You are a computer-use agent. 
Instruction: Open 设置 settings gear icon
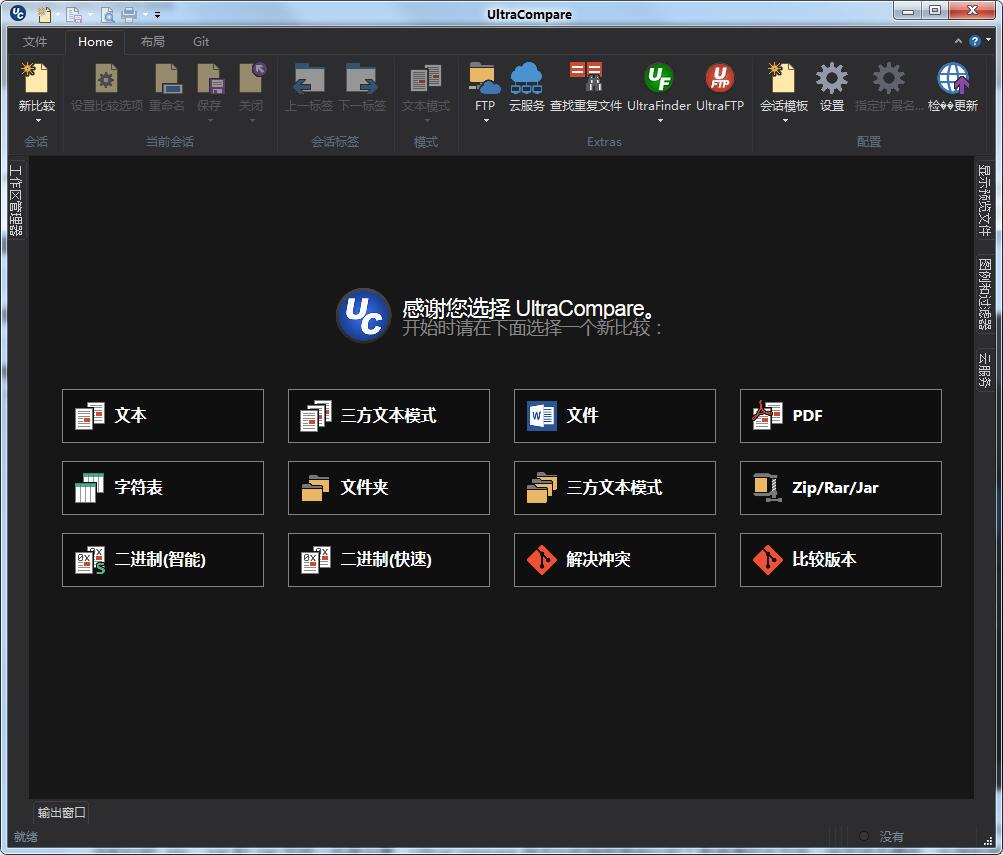pyautogui.click(x=832, y=79)
